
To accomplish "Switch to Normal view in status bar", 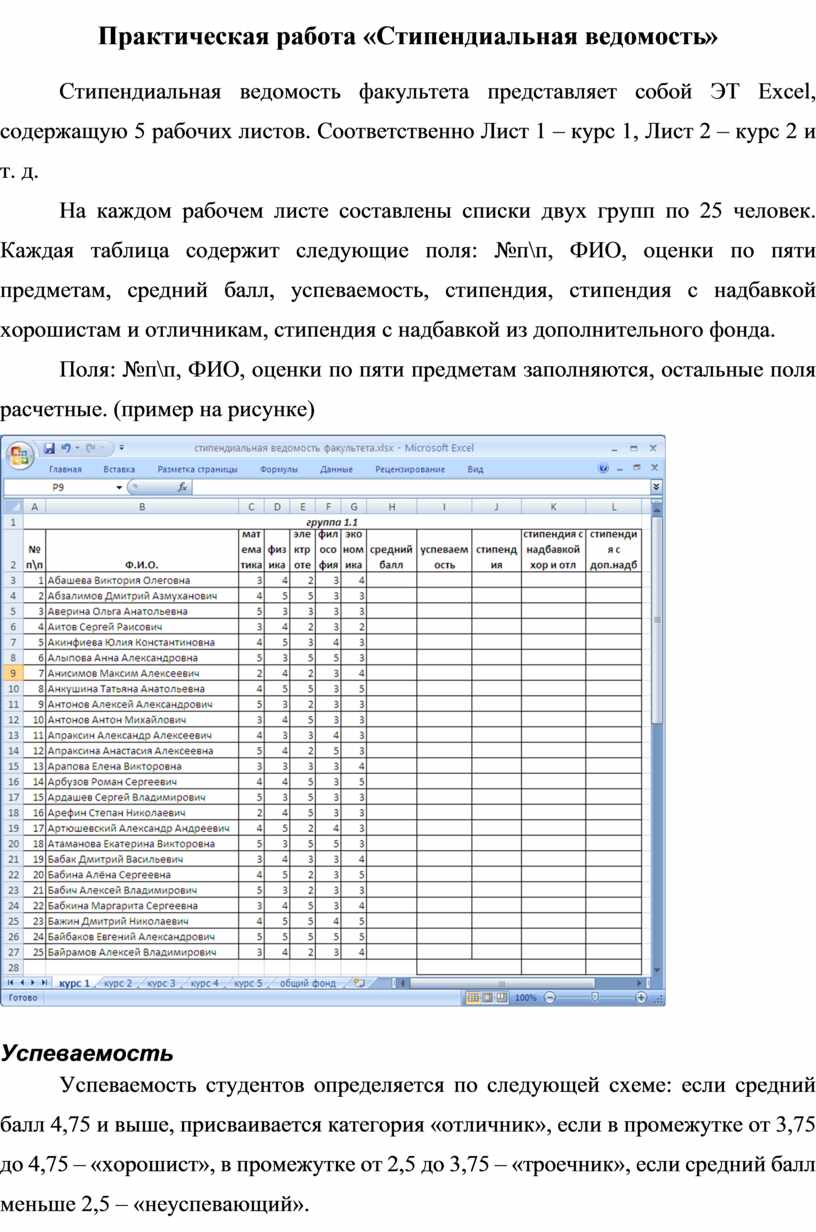I will point(473,998).
